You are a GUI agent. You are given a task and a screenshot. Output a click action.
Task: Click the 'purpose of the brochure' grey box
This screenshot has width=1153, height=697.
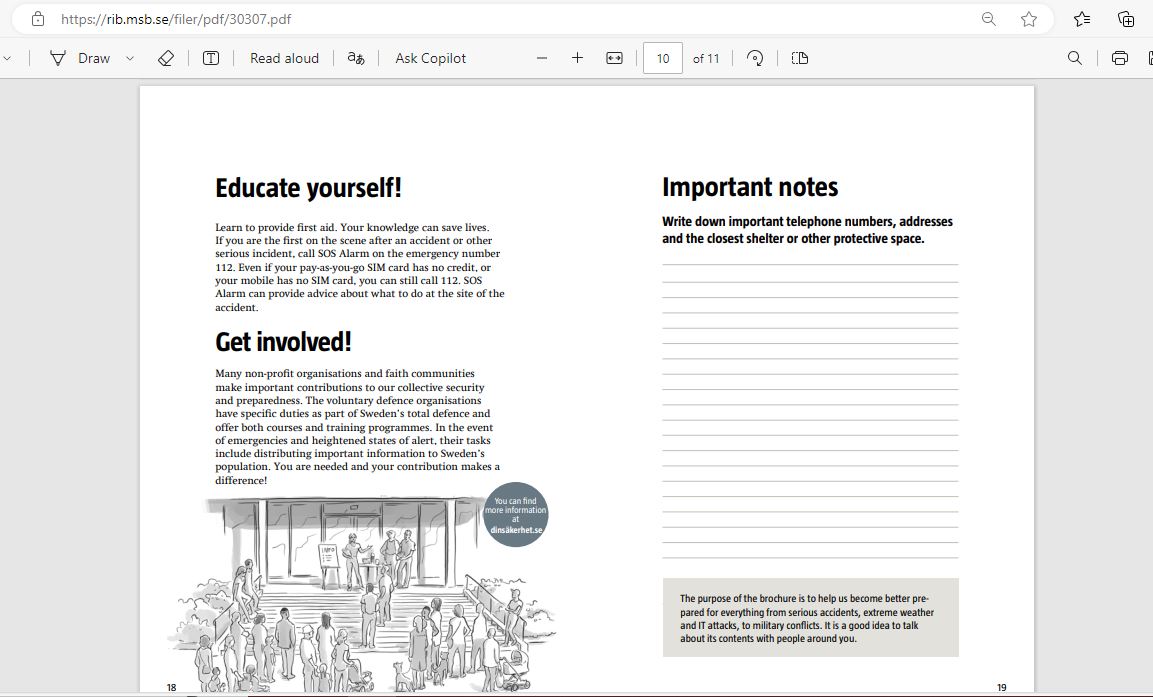[x=810, y=618]
